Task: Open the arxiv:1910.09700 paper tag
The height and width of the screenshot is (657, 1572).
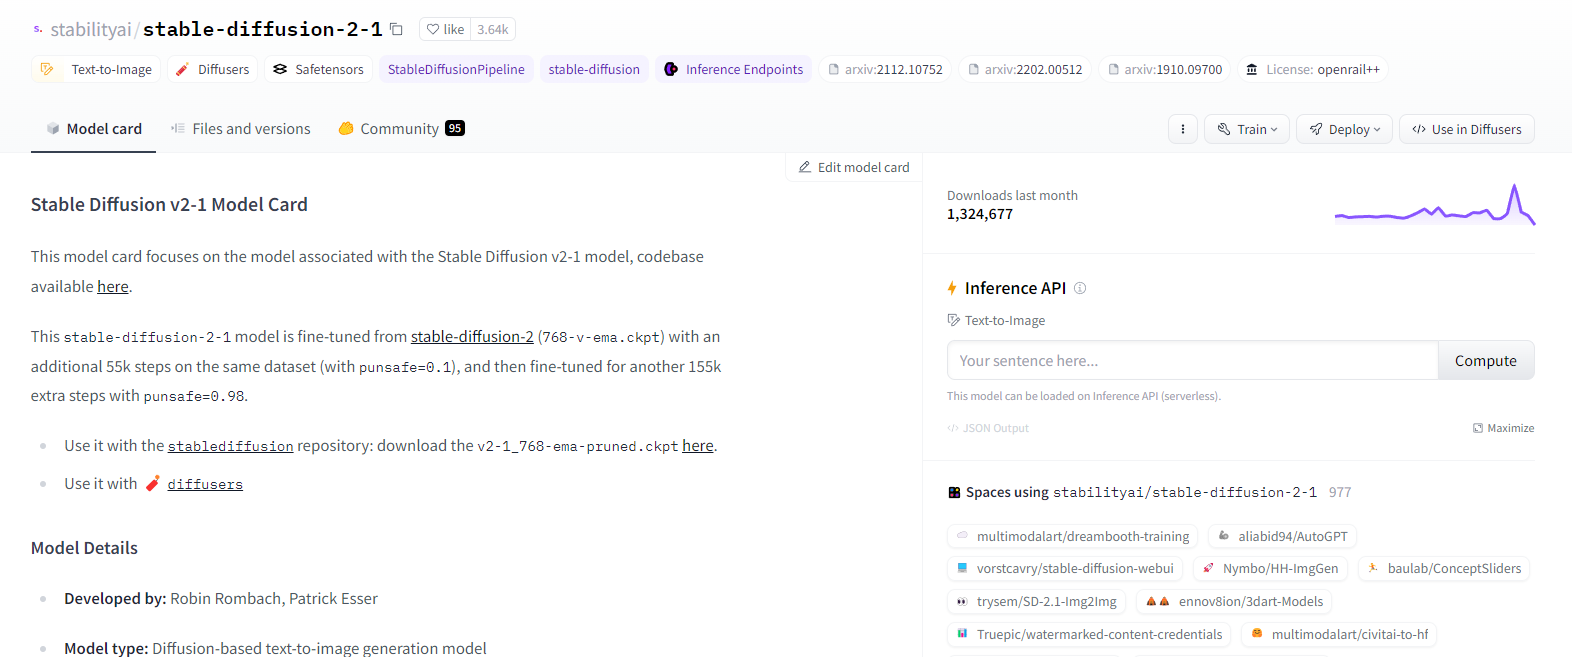Action: click(x=1165, y=69)
